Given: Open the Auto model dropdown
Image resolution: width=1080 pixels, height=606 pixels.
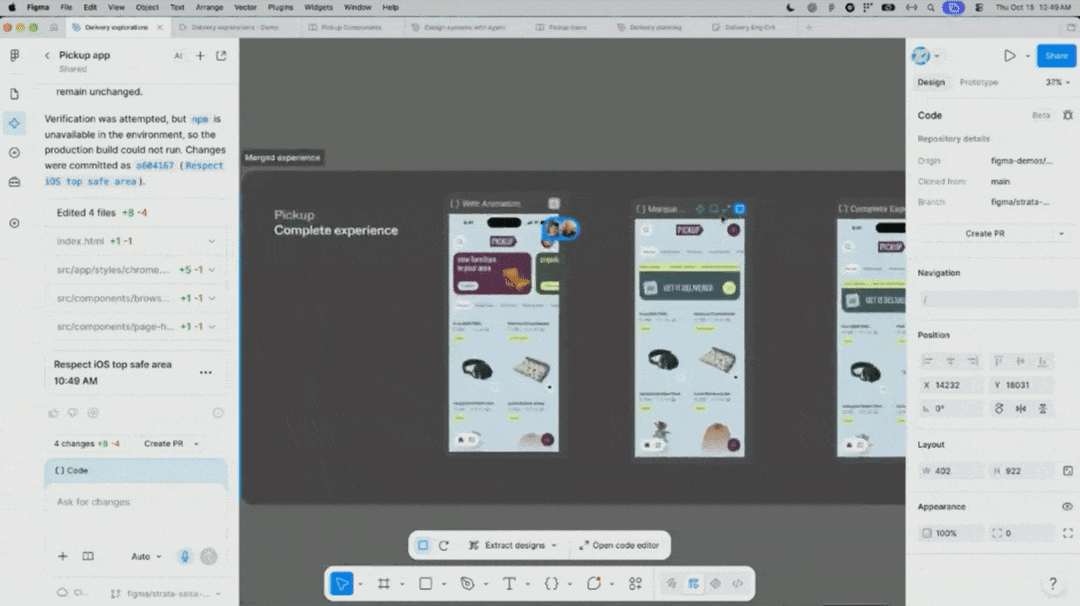Looking at the screenshot, I should point(146,556).
